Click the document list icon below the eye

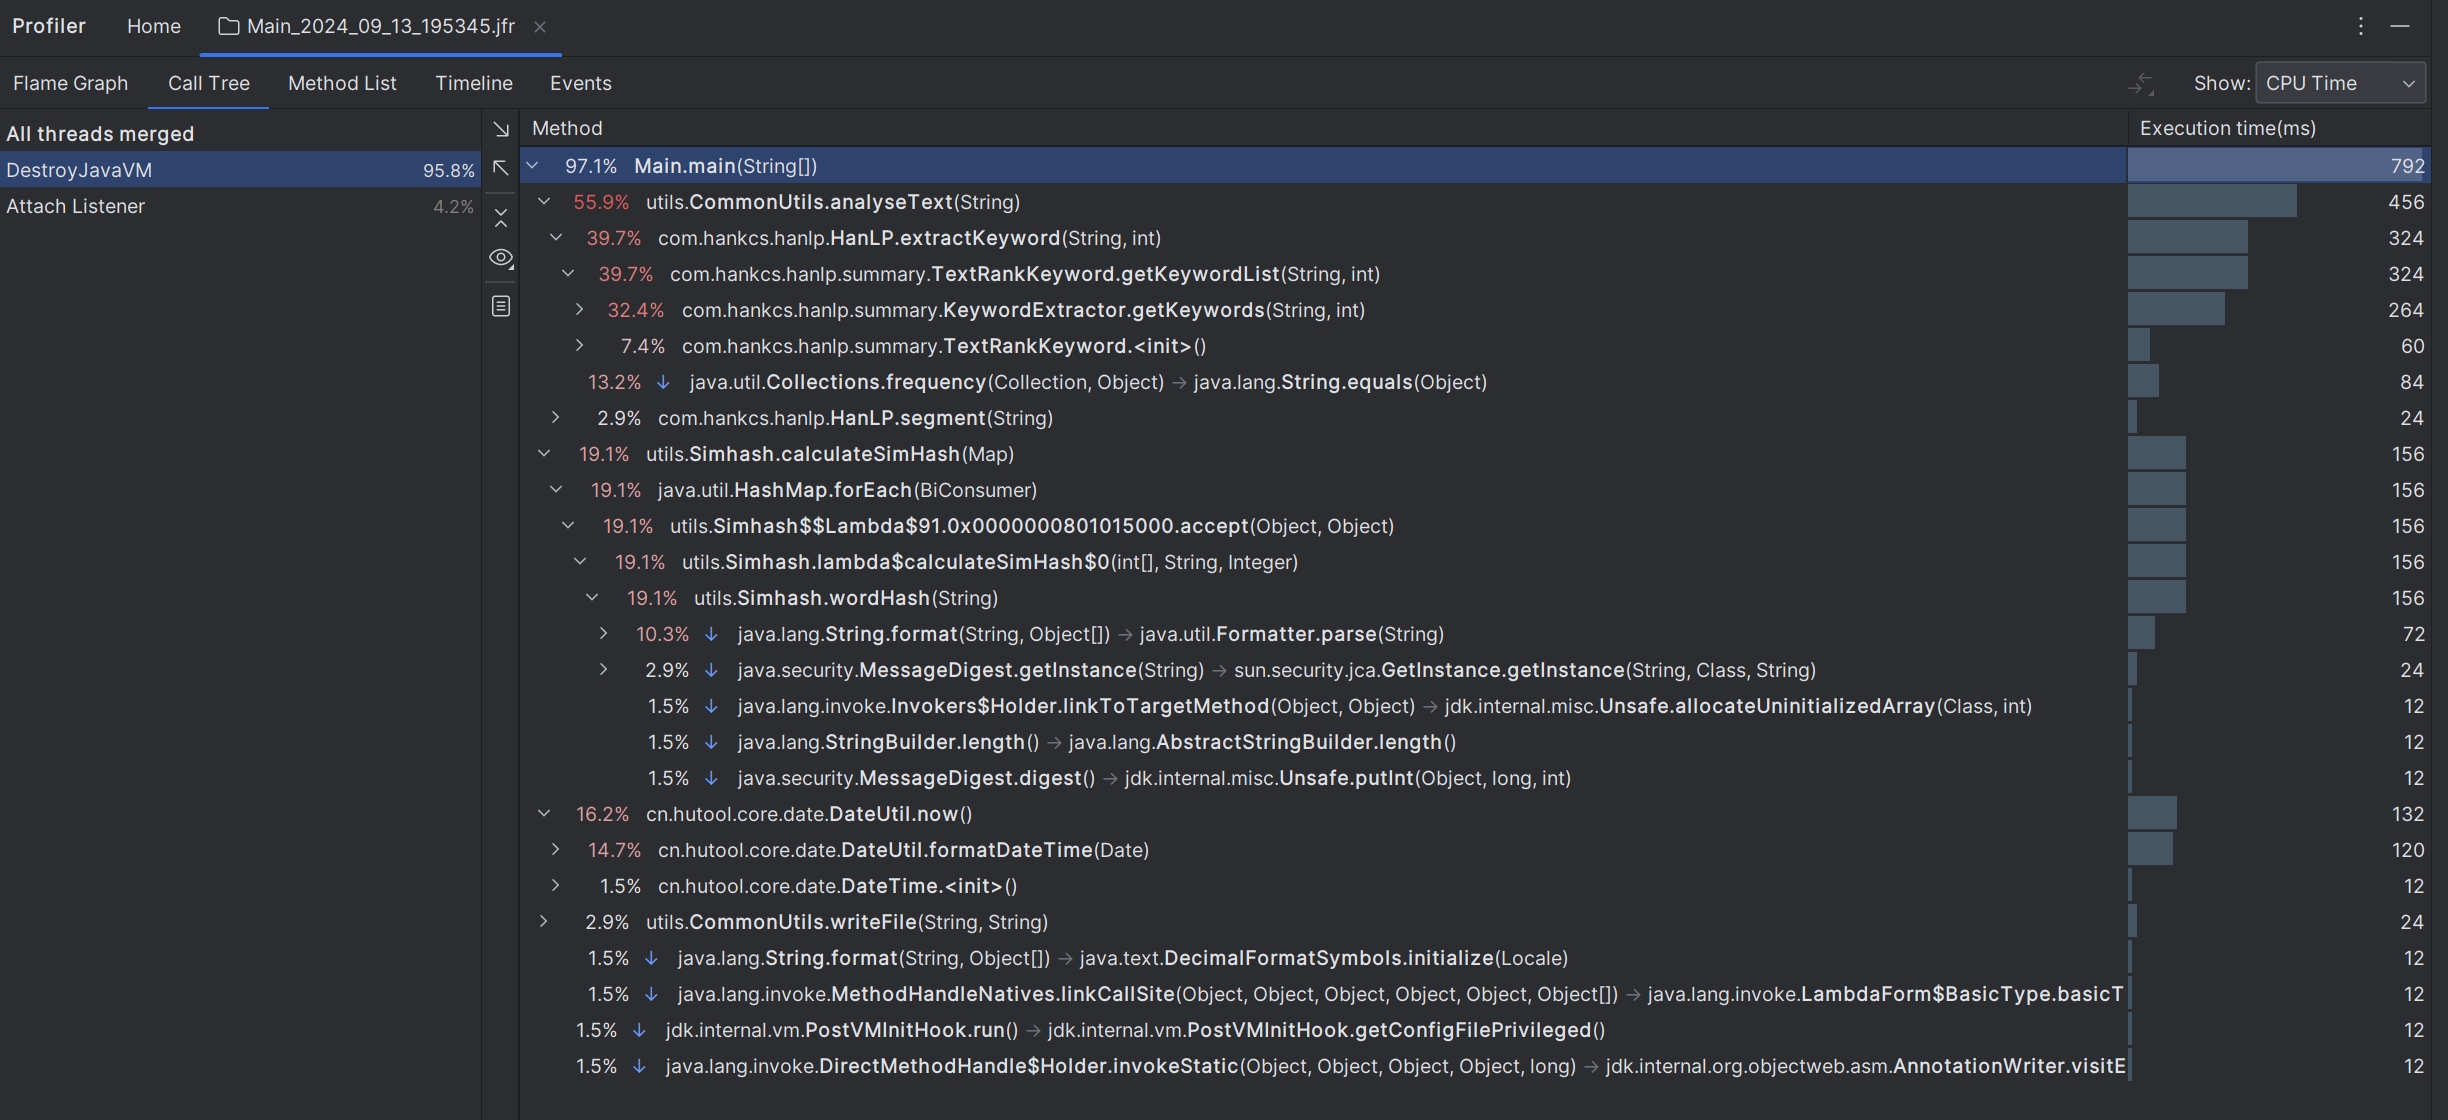501,306
